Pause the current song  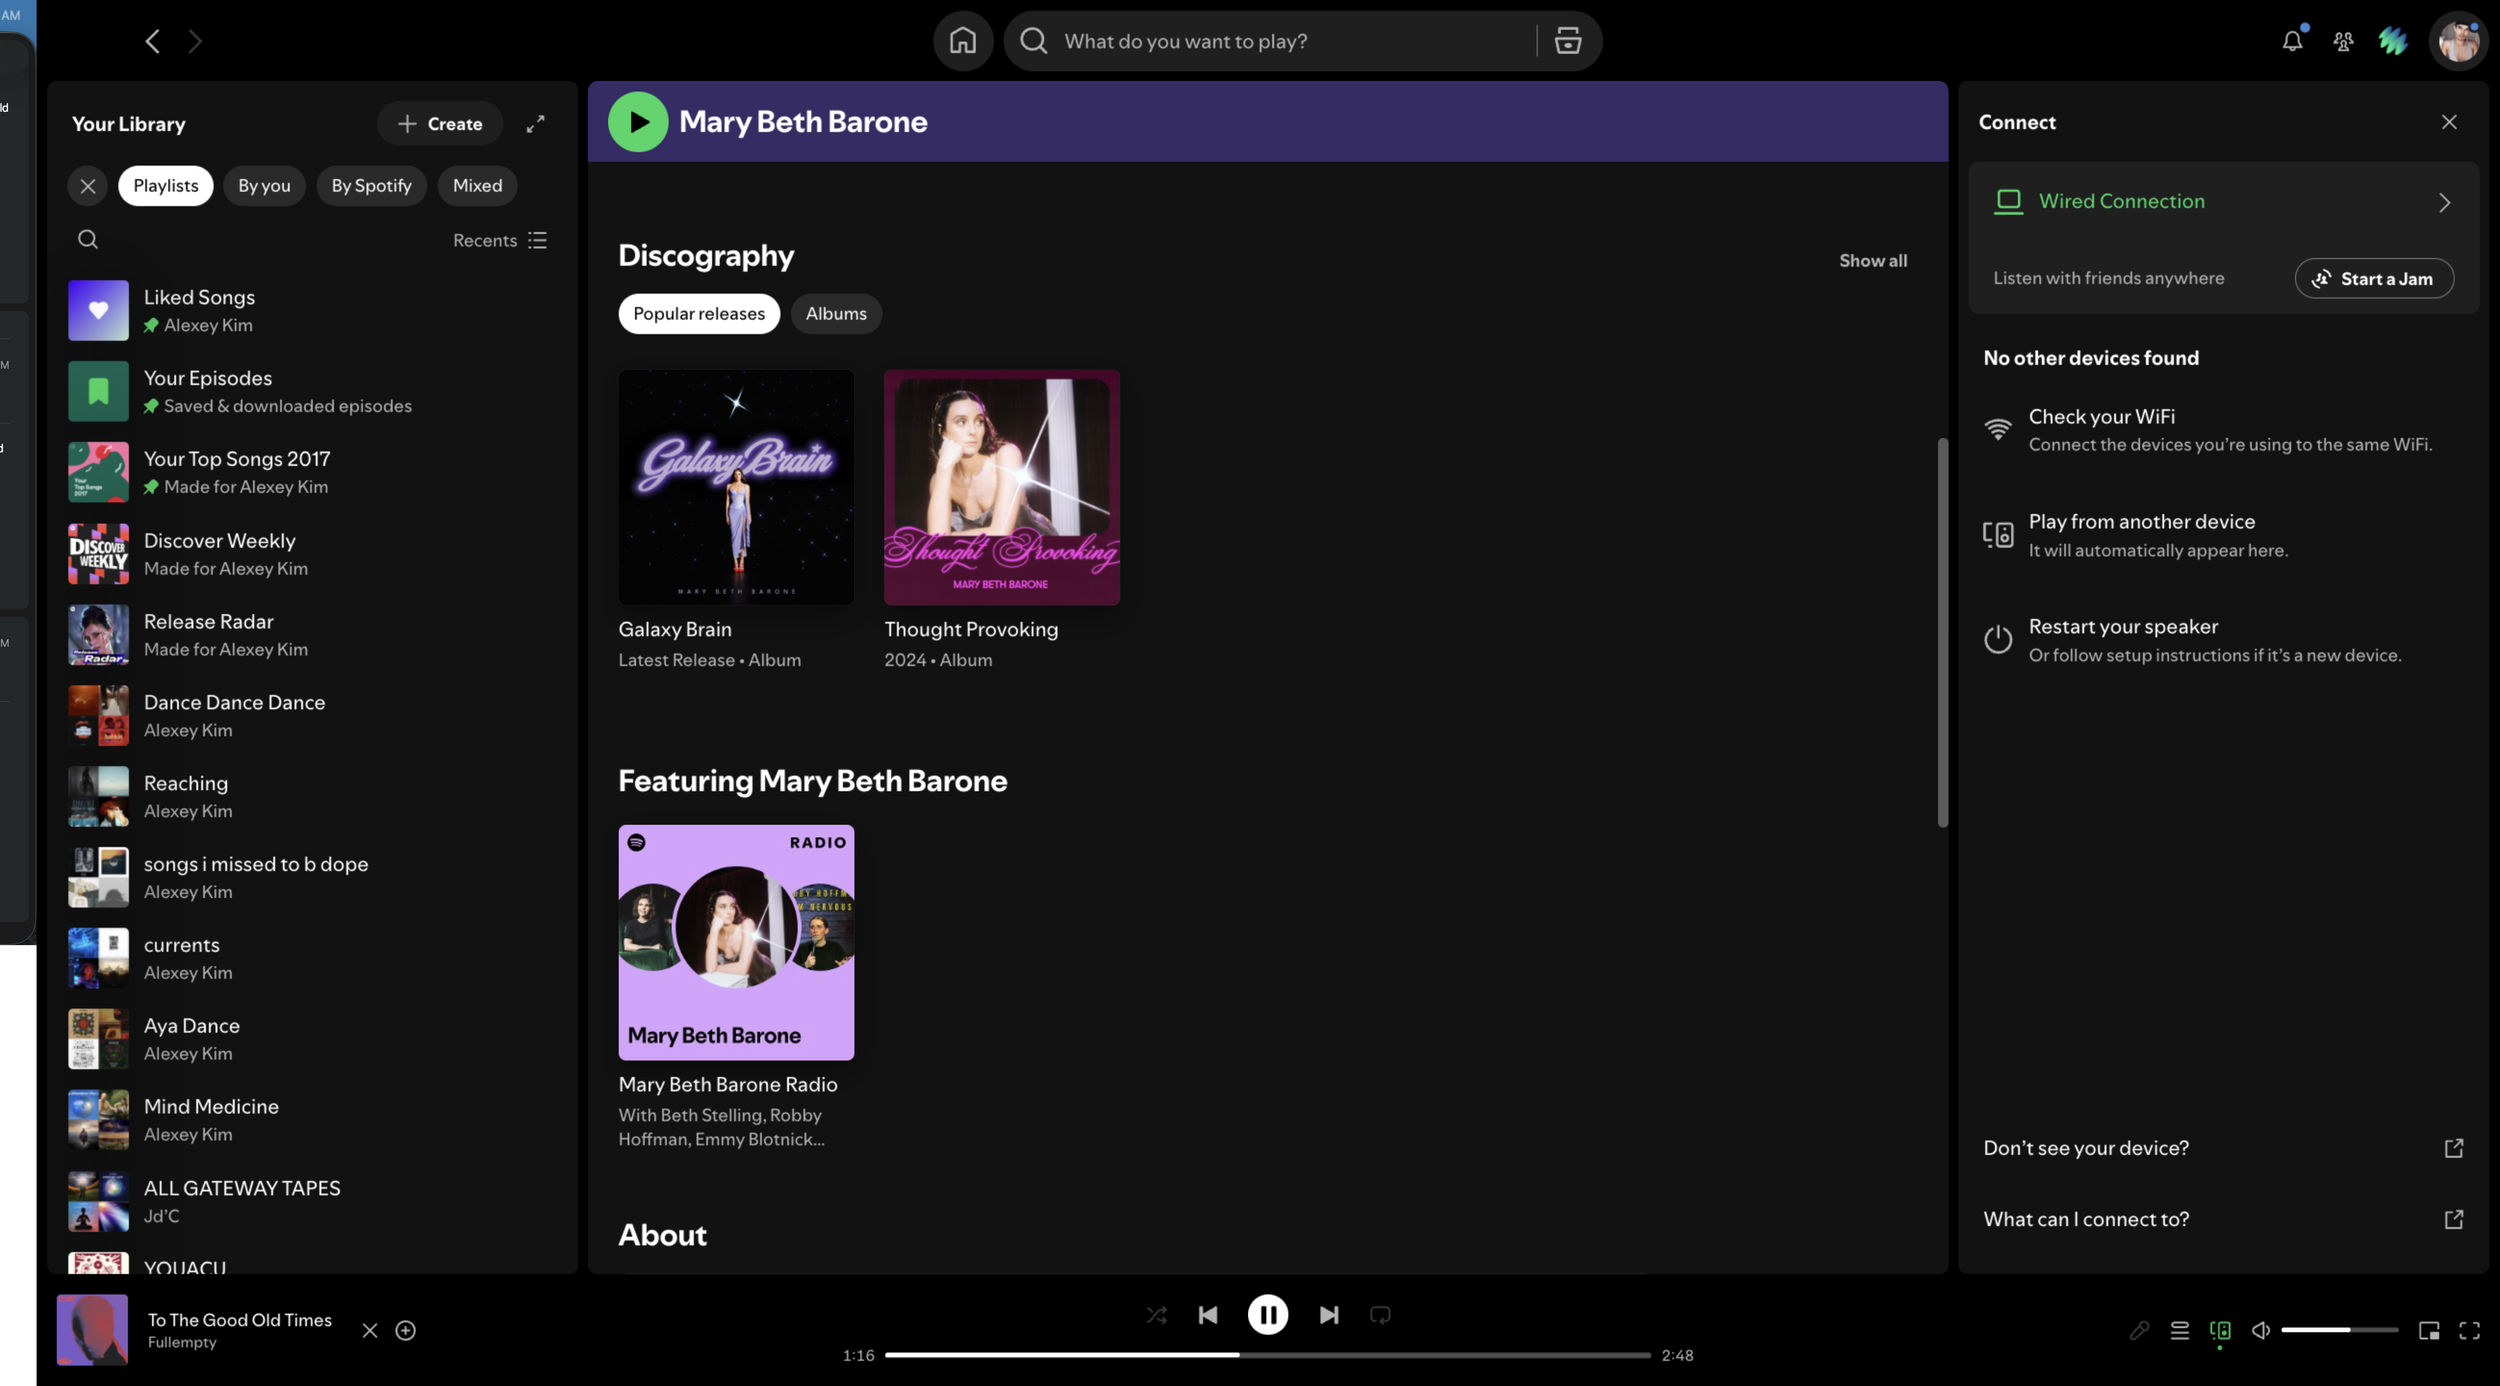coord(1268,1315)
